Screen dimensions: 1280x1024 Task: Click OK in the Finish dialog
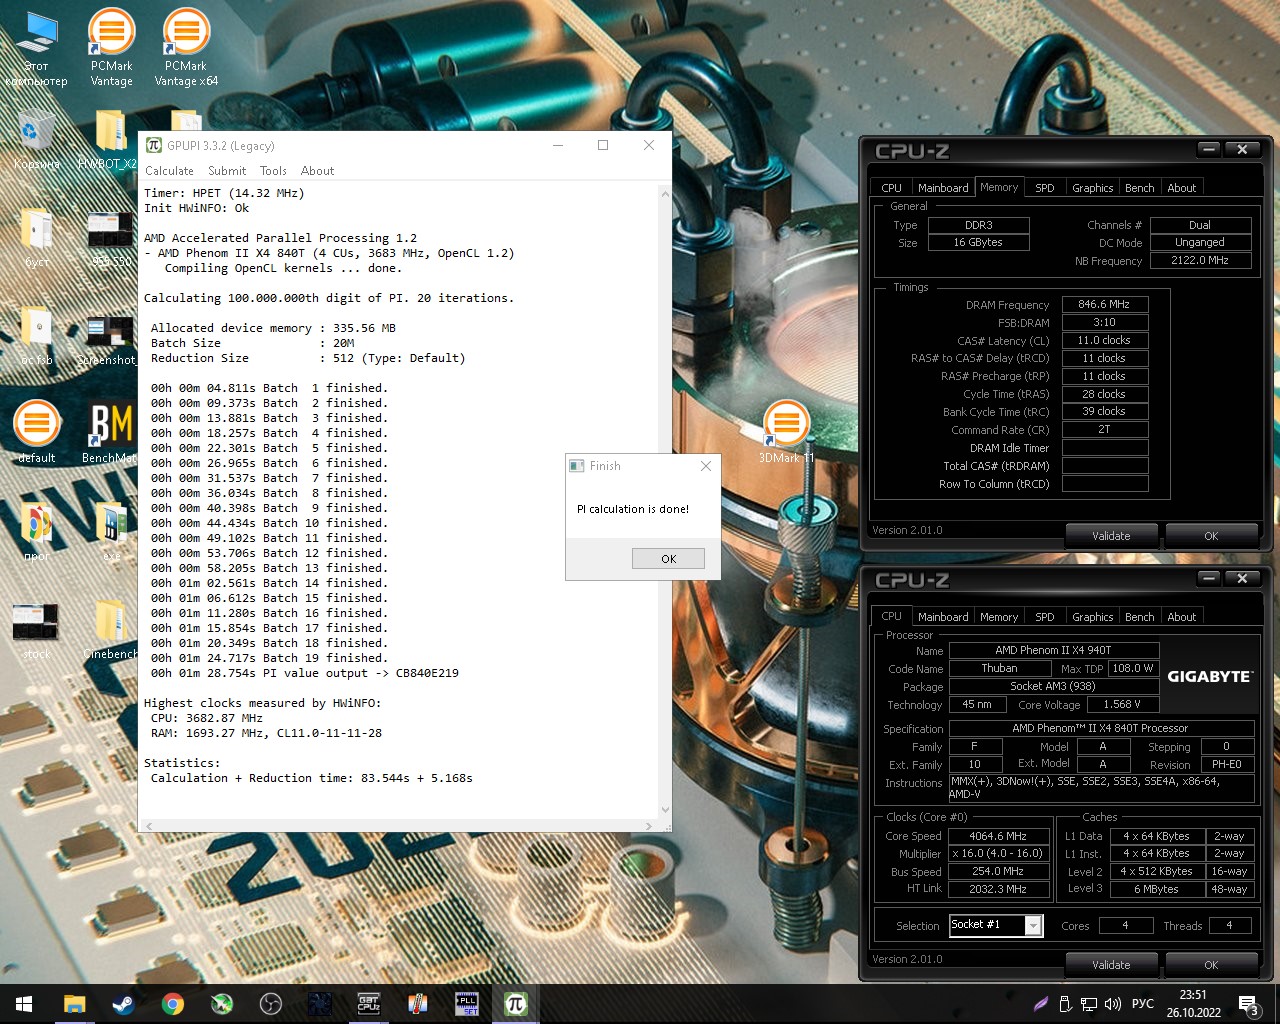click(668, 559)
